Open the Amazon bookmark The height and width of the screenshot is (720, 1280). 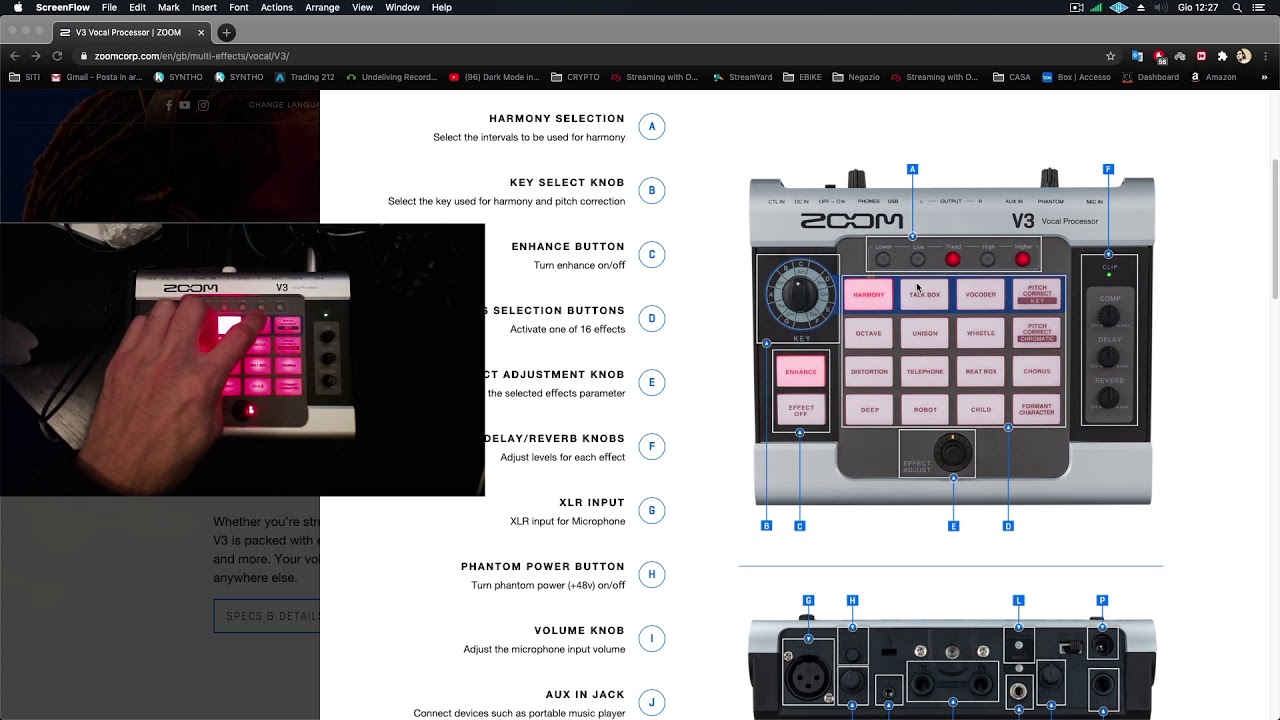click(1213, 77)
